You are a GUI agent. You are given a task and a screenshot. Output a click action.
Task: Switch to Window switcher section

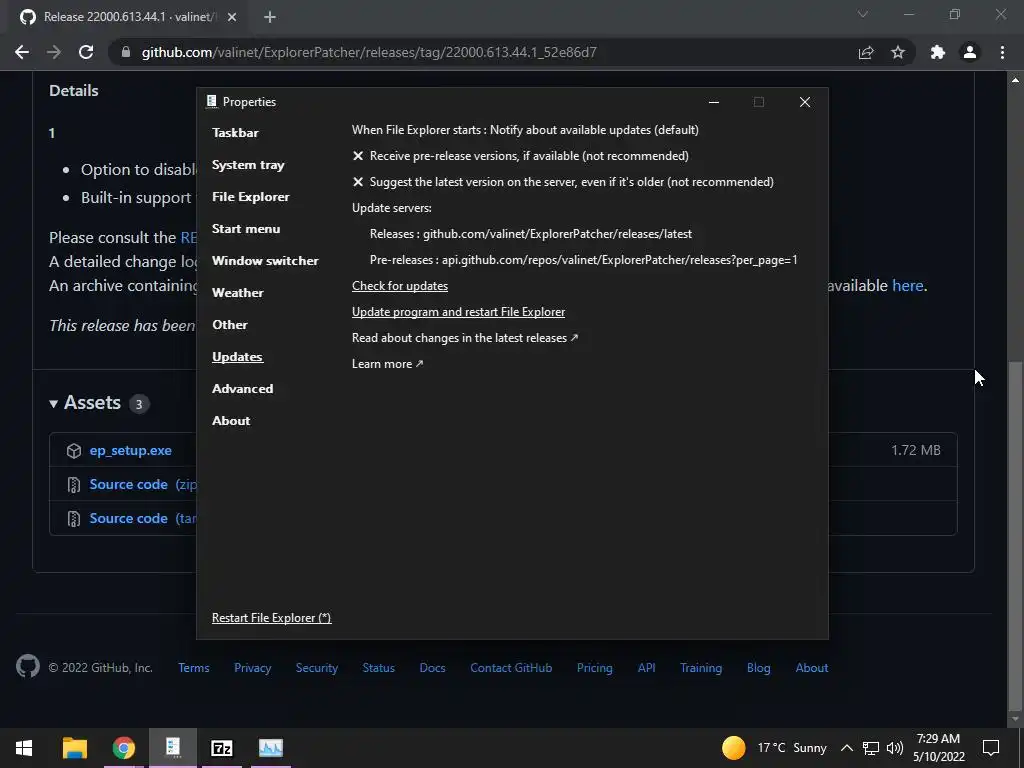pos(265,261)
